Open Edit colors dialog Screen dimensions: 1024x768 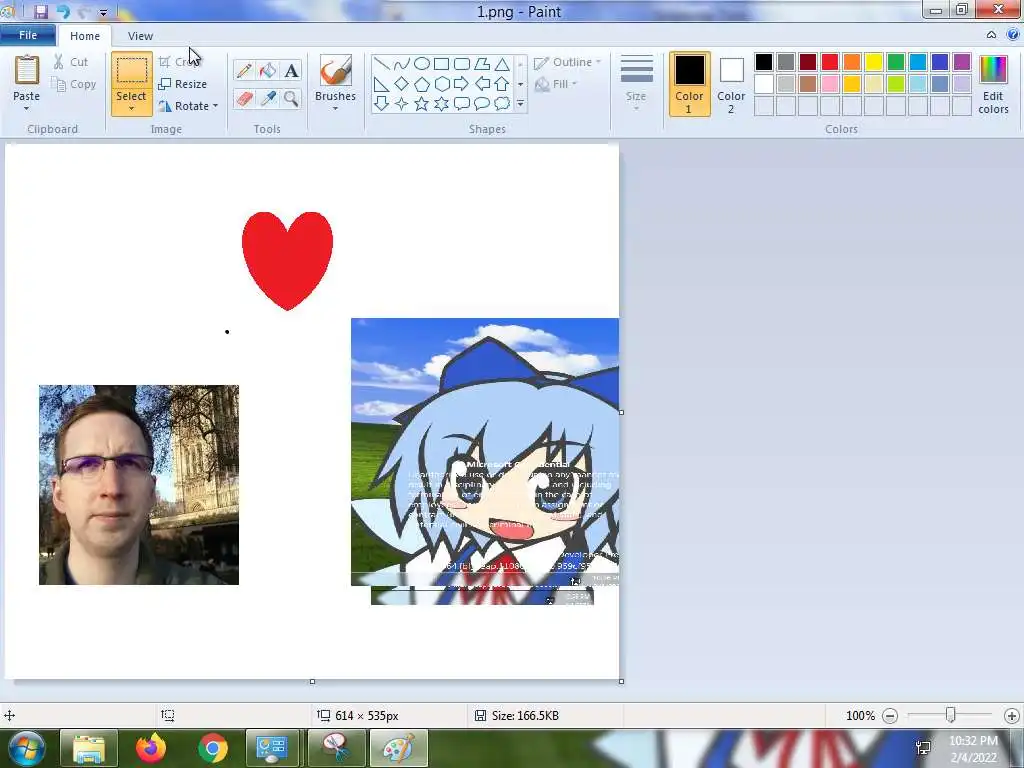pos(993,85)
